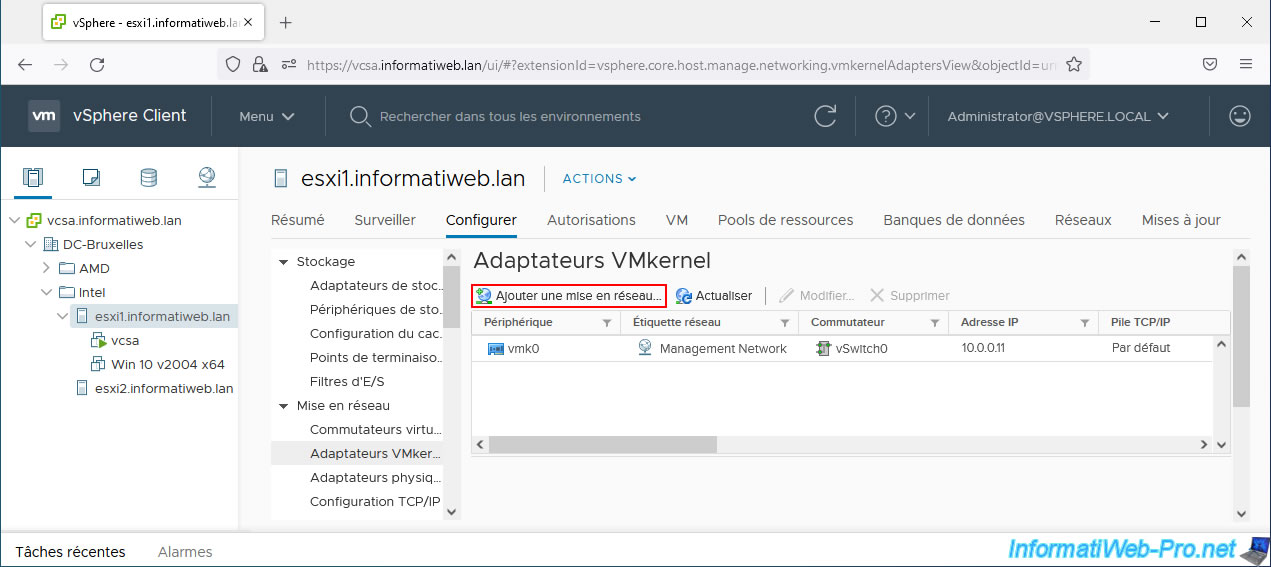Switch to the Banques de données tab
Image resolution: width=1271 pixels, height=567 pixels.
pyautogui.click(x=954, y=220)
